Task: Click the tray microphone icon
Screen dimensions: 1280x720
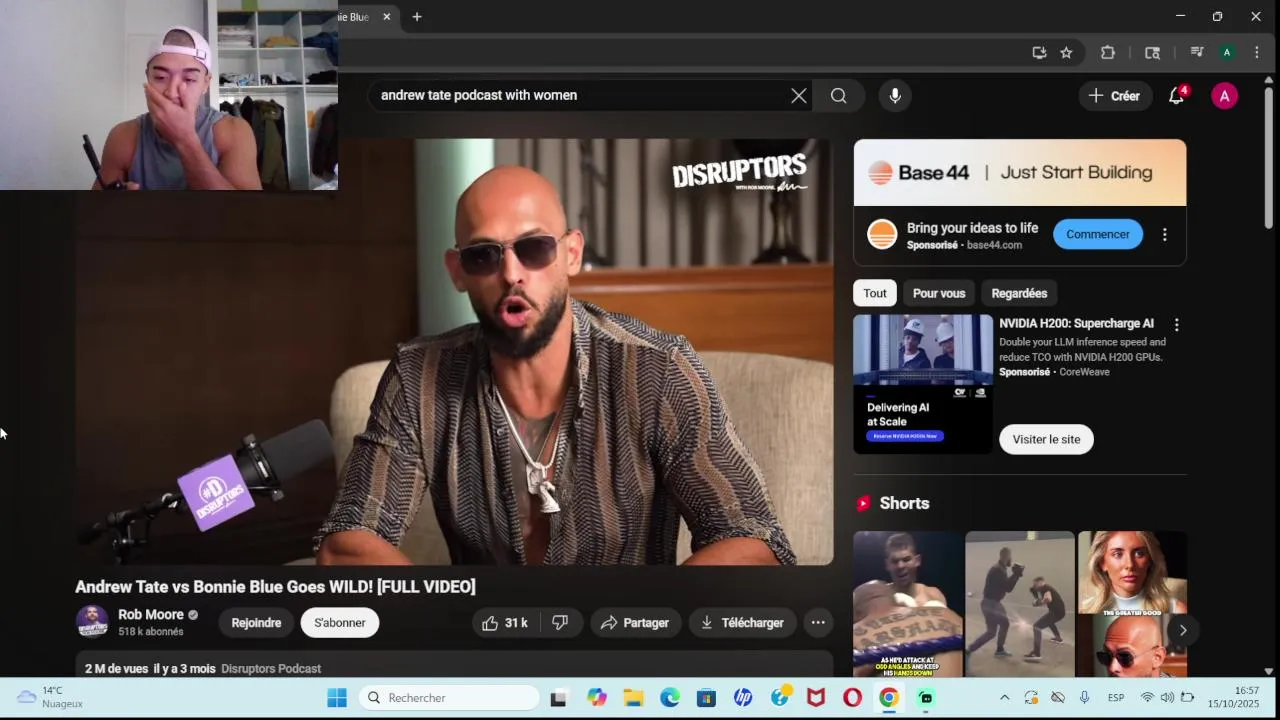Action: [1084, 698]
